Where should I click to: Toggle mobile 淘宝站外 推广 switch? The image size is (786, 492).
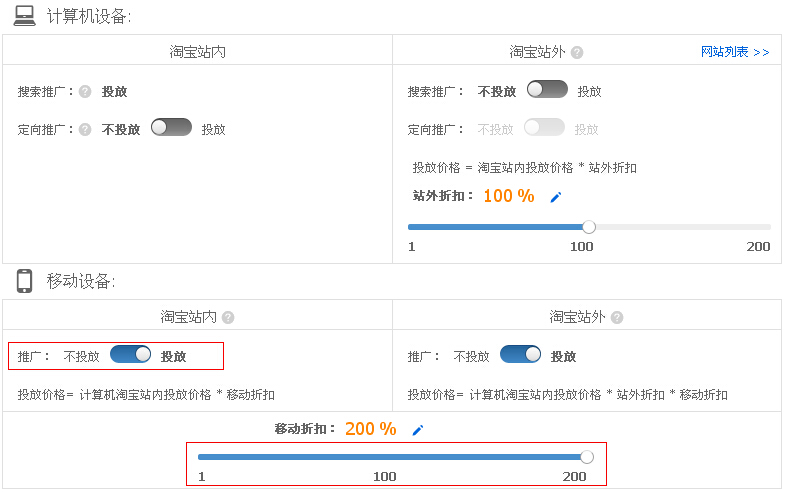[520, 355]
